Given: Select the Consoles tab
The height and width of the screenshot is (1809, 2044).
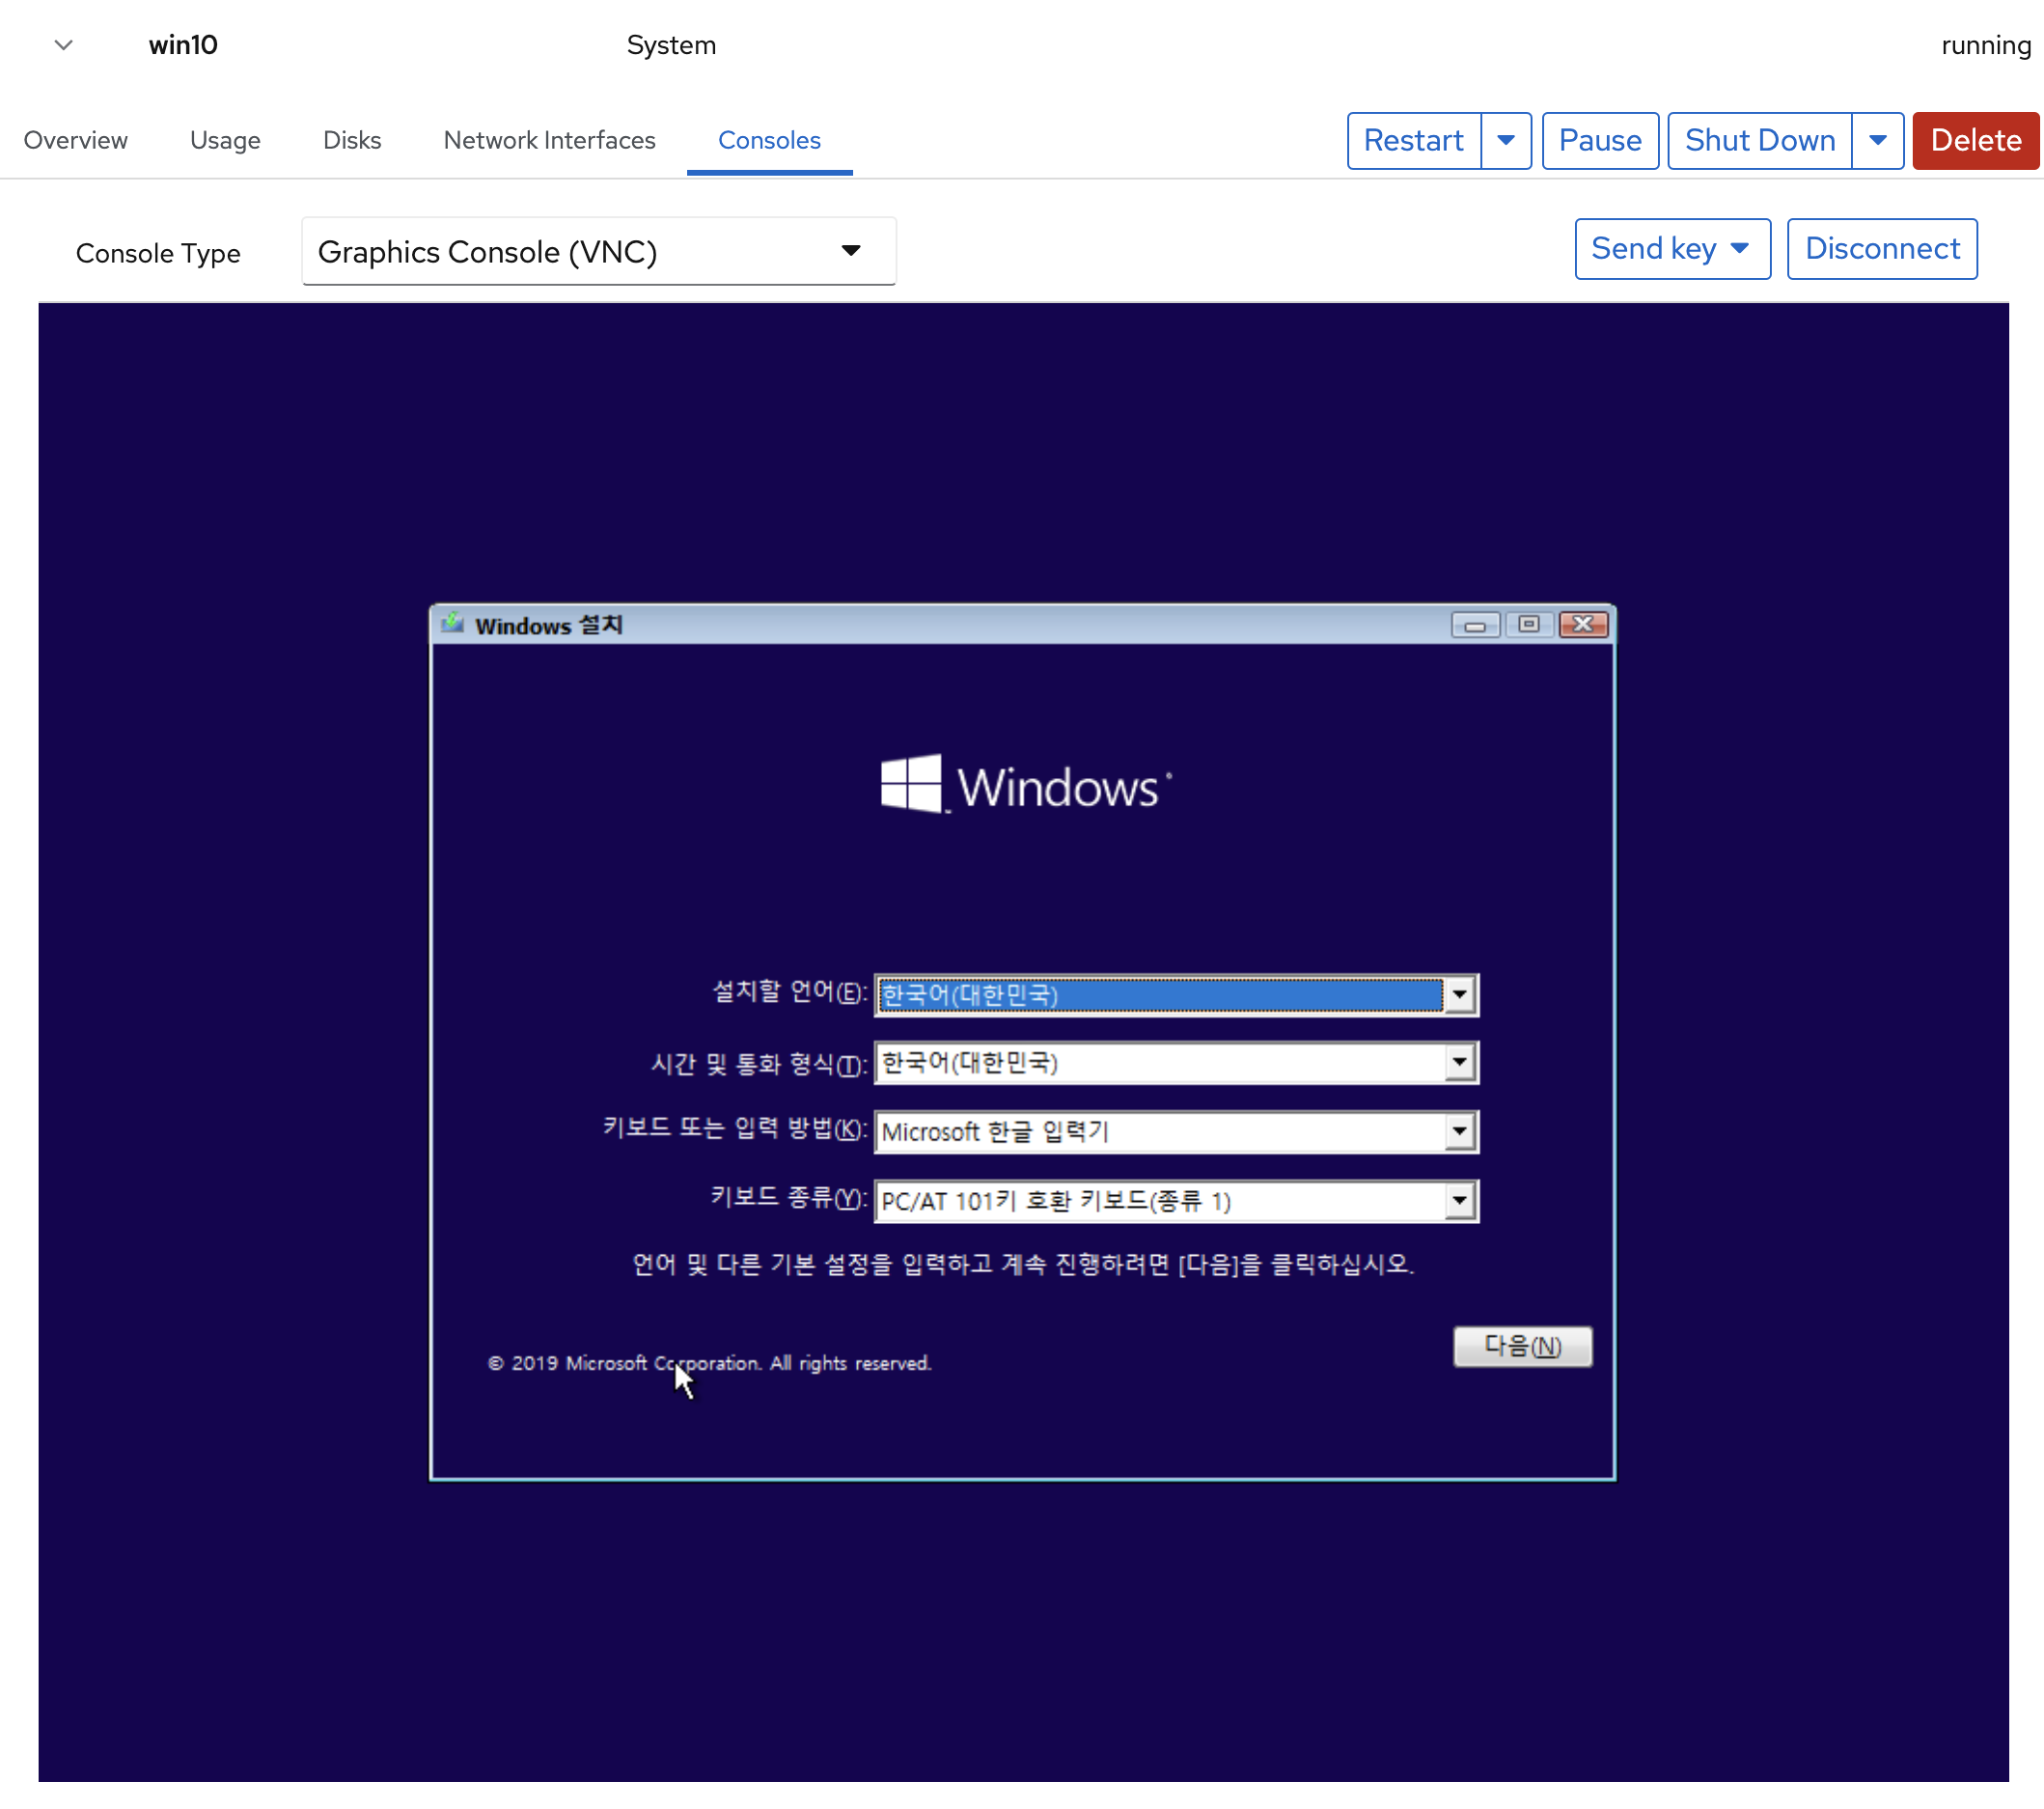Looking at the screenshot, I should coord(769,140).
